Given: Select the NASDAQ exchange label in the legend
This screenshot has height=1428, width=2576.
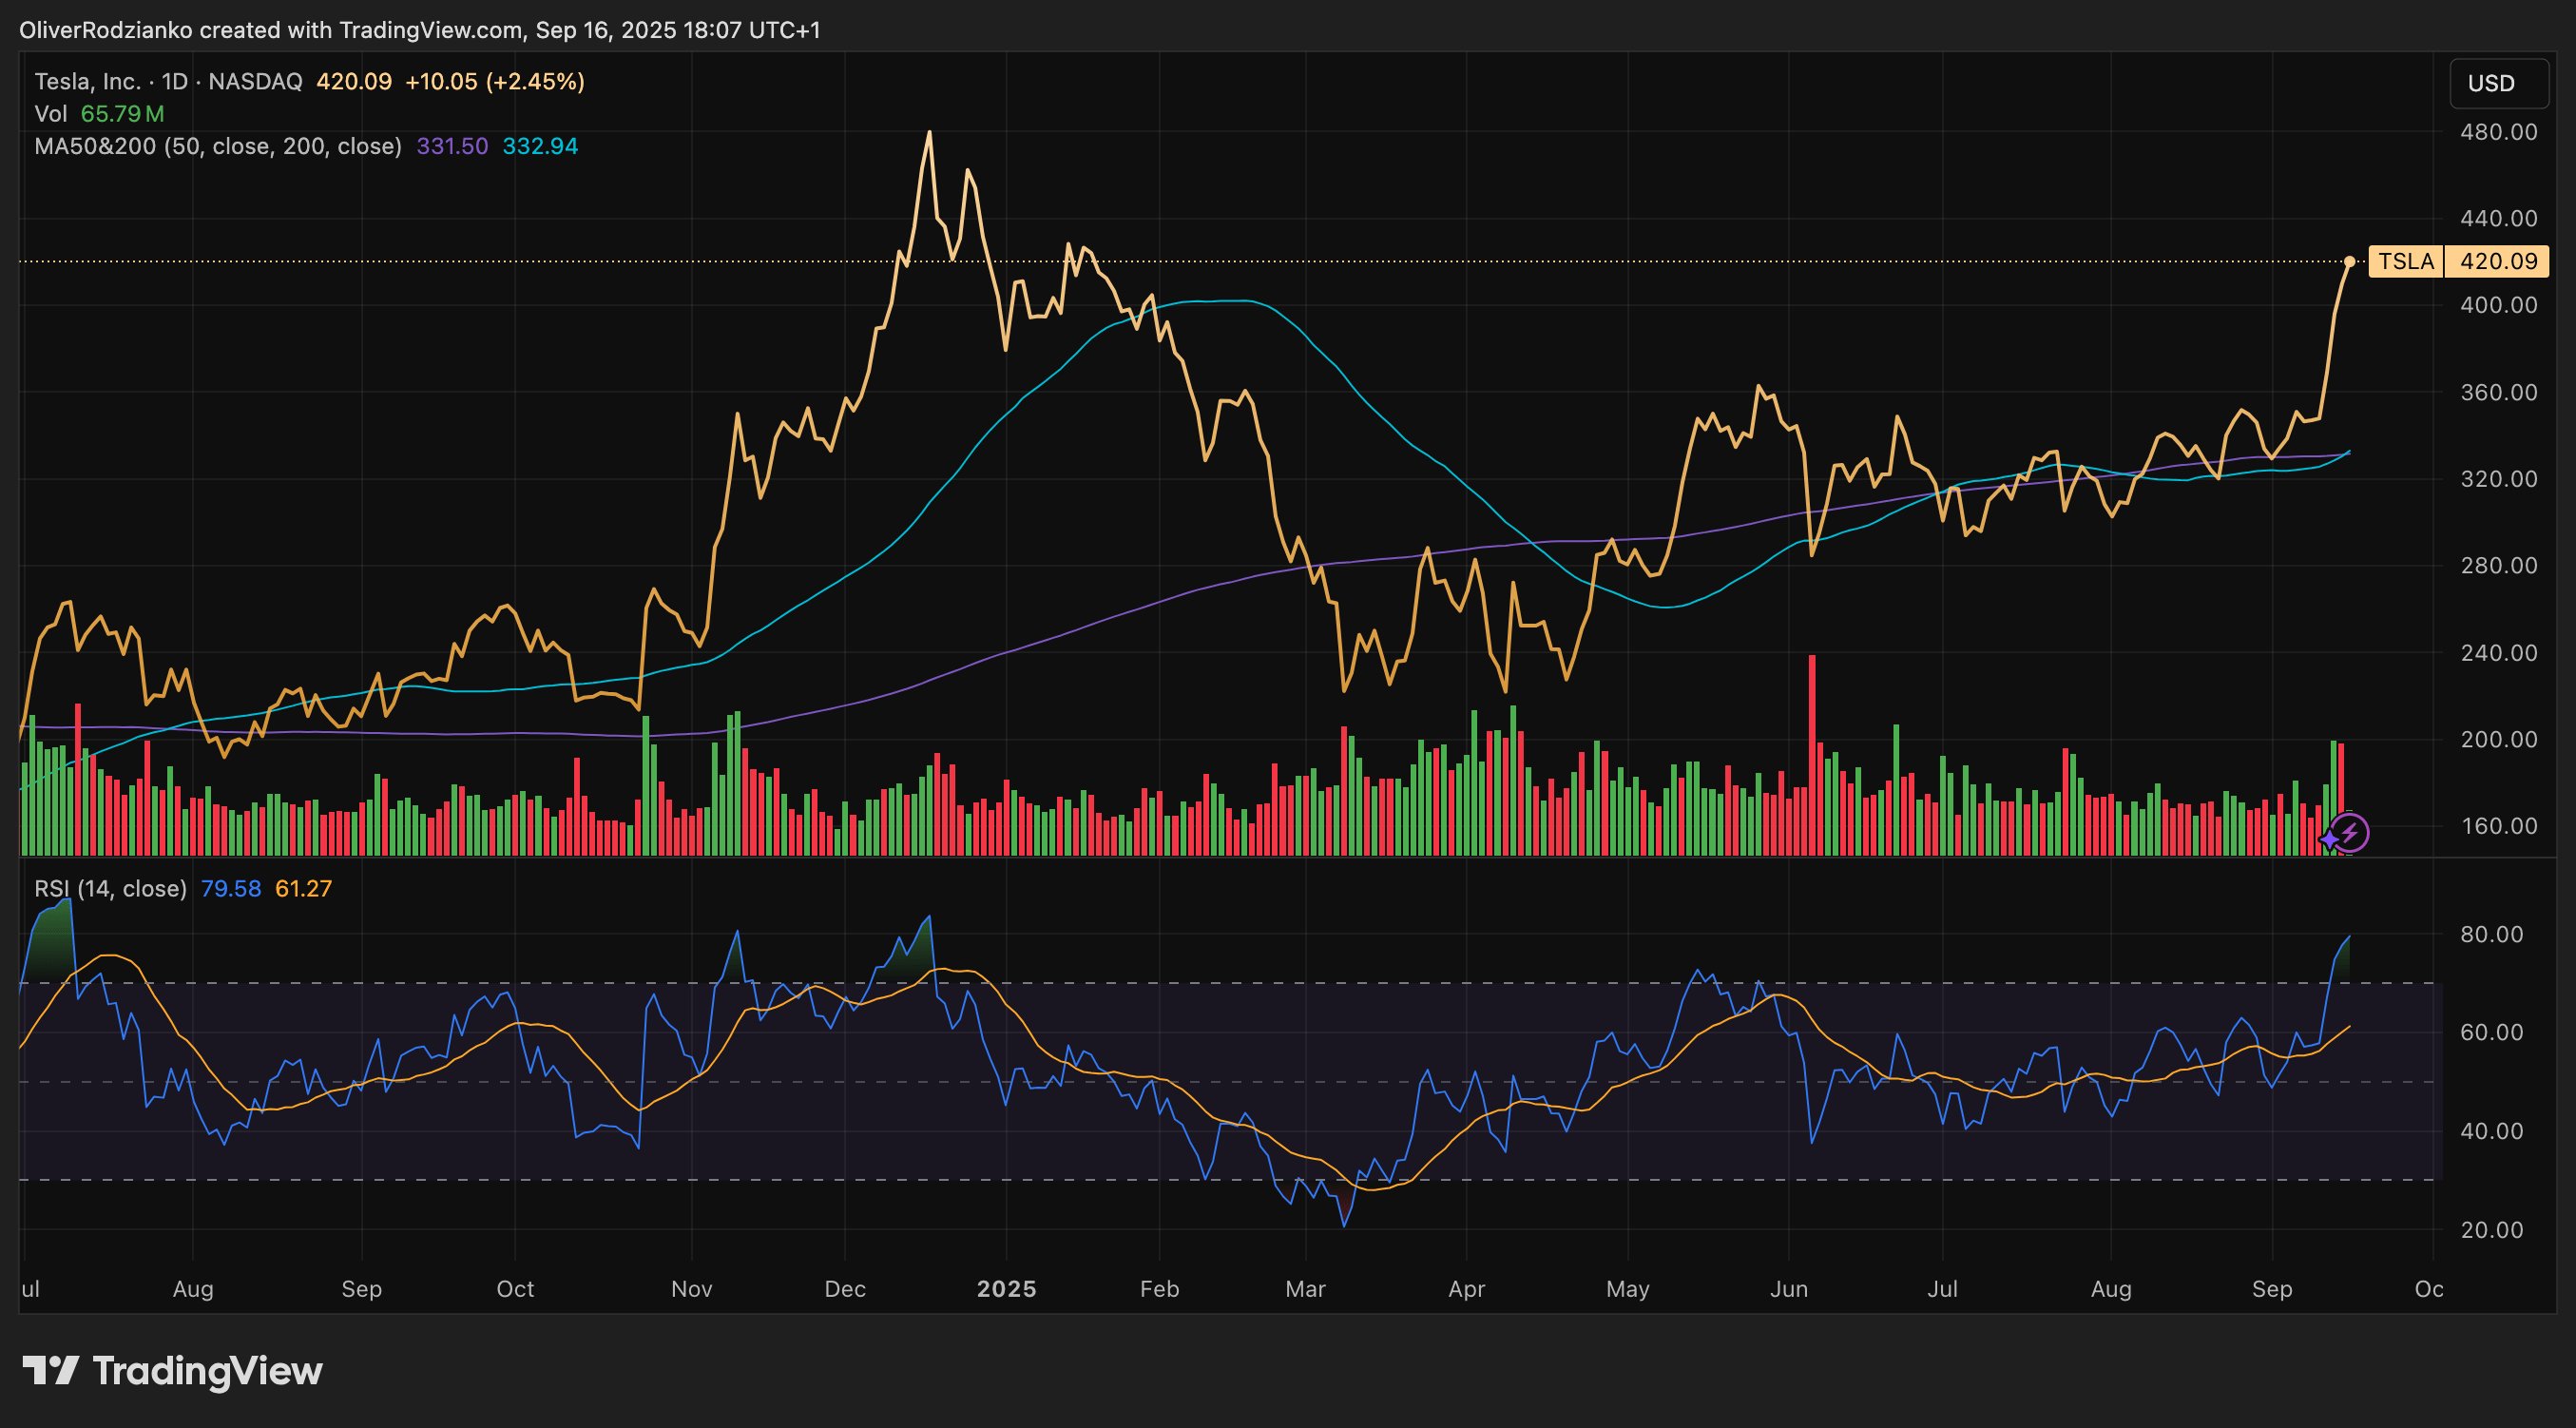Looking at the screenshot, I should 255,81.
